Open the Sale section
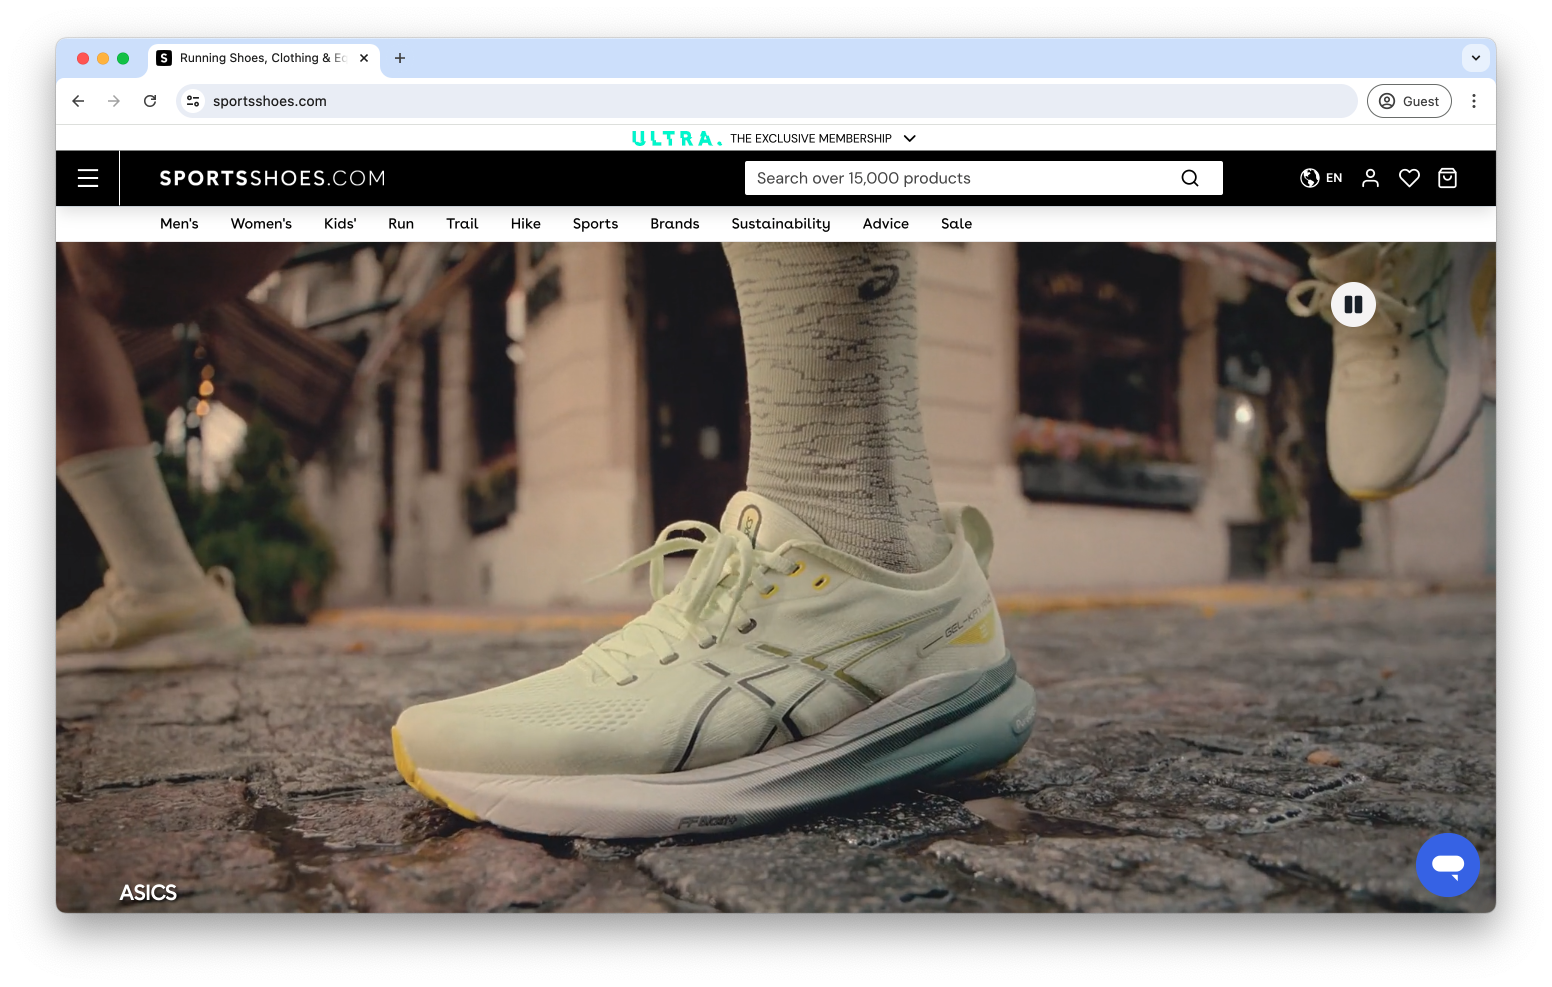 (957, 224)
